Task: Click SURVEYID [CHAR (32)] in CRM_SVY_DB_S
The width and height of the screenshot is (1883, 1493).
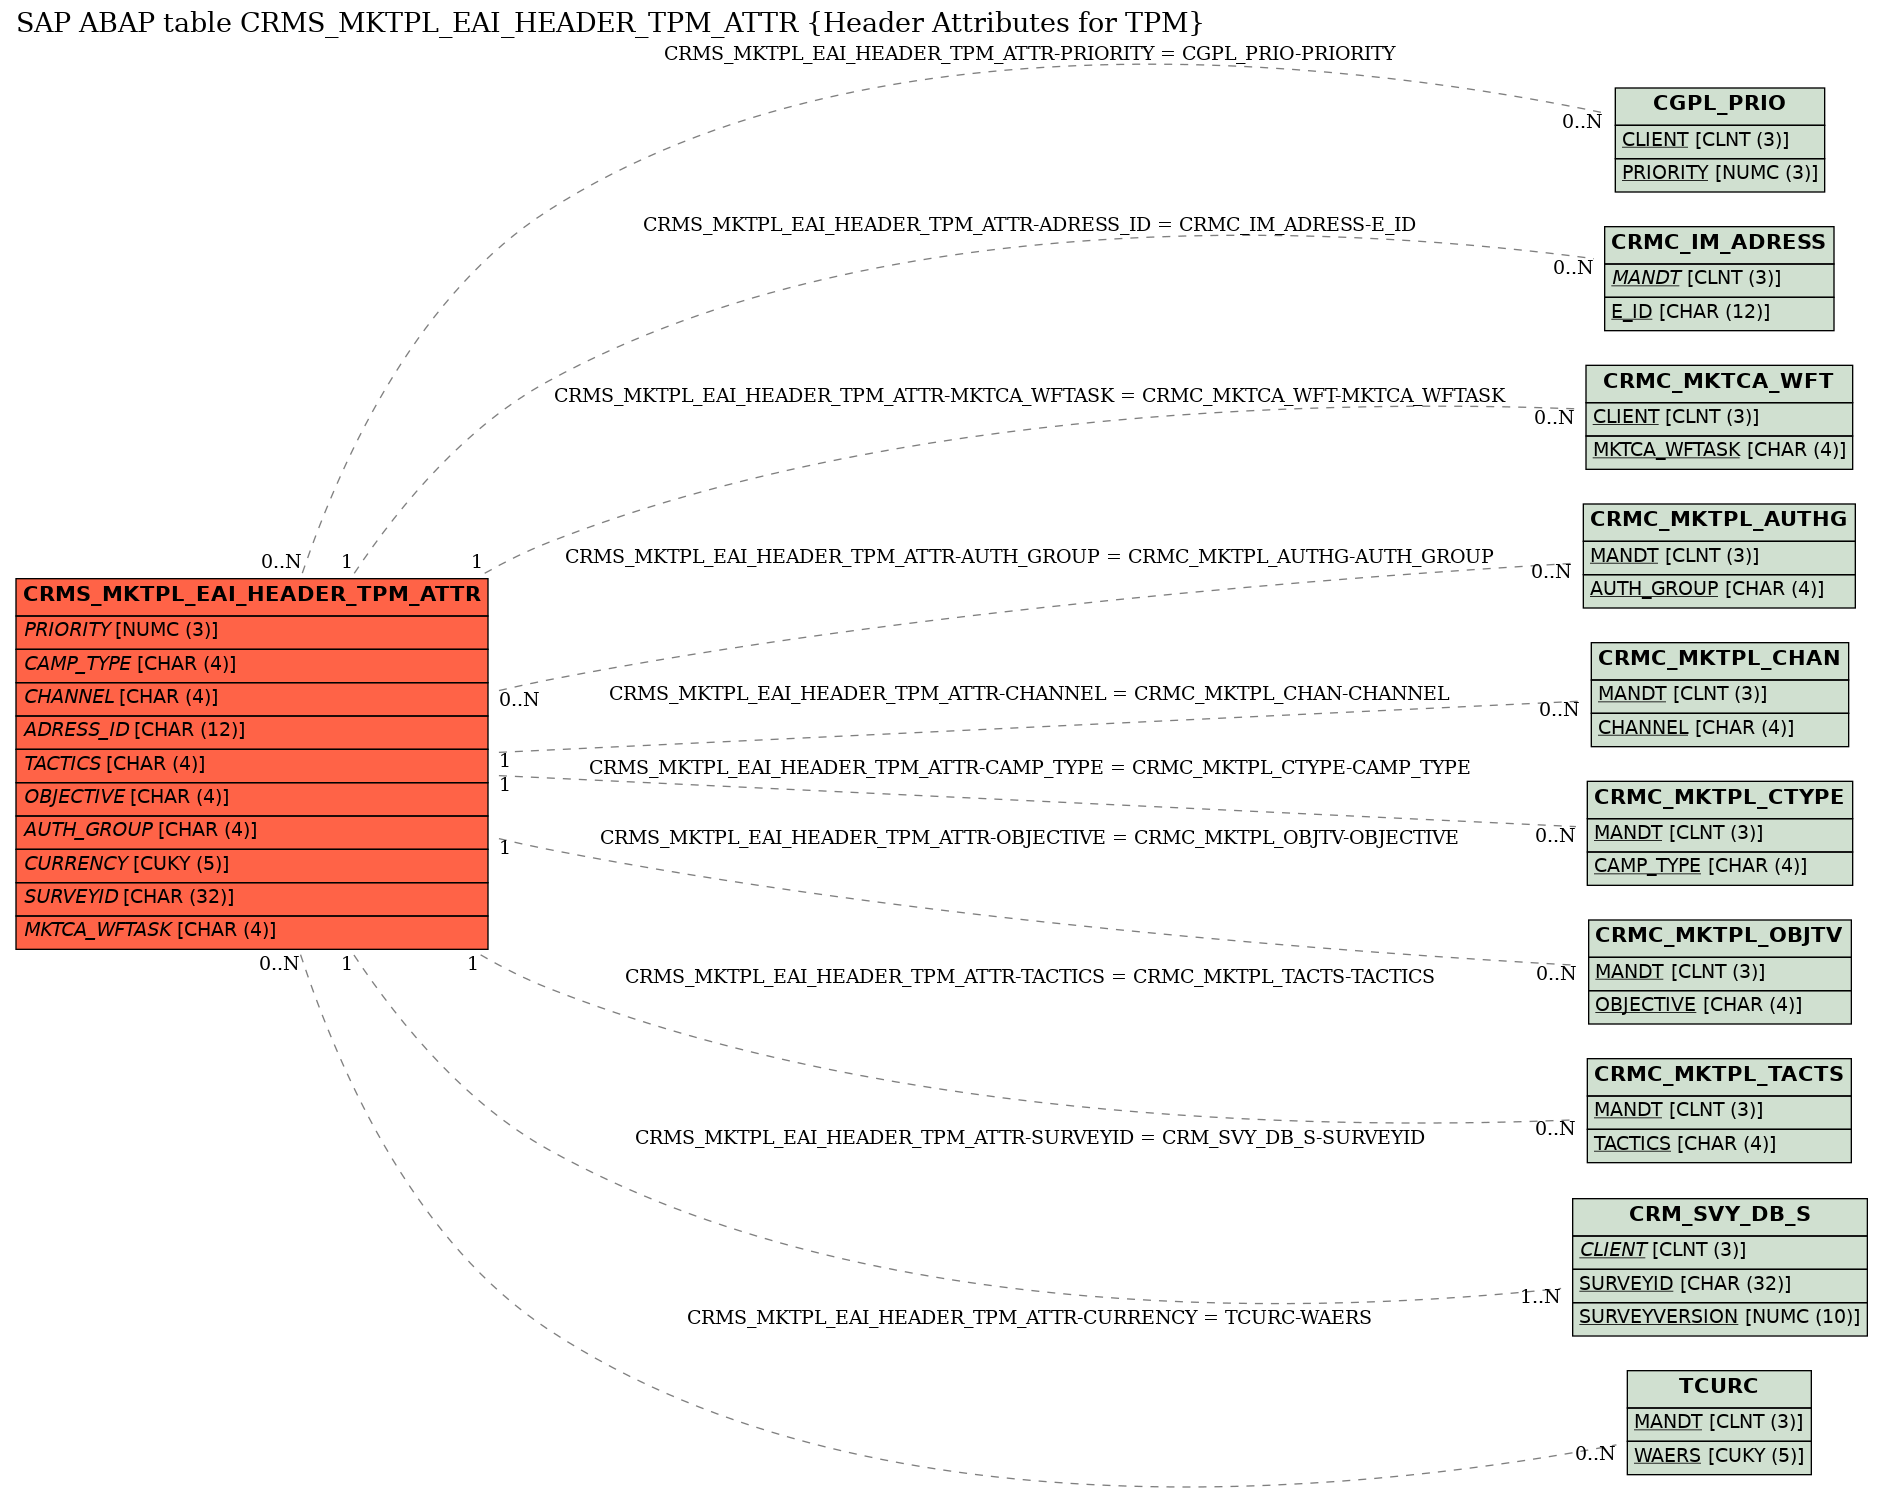Action: coord(1719,1285)
